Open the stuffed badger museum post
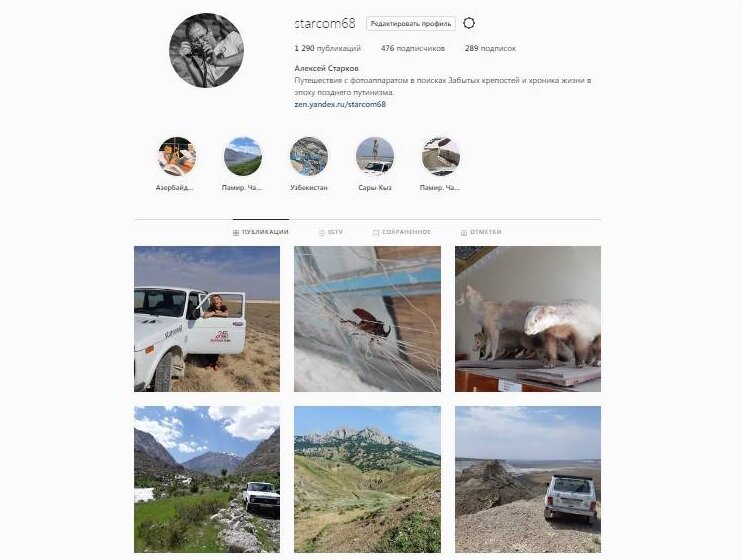The image size is (743, 560). (528, 319)
